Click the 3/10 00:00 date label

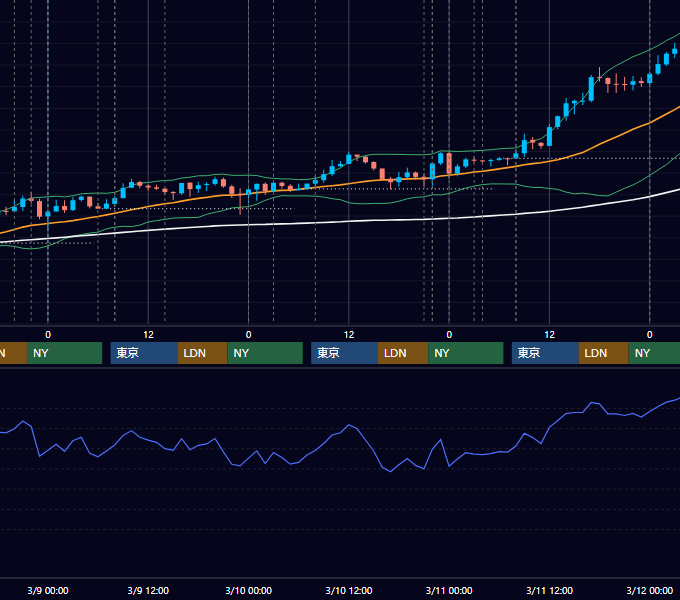[248, 590]
